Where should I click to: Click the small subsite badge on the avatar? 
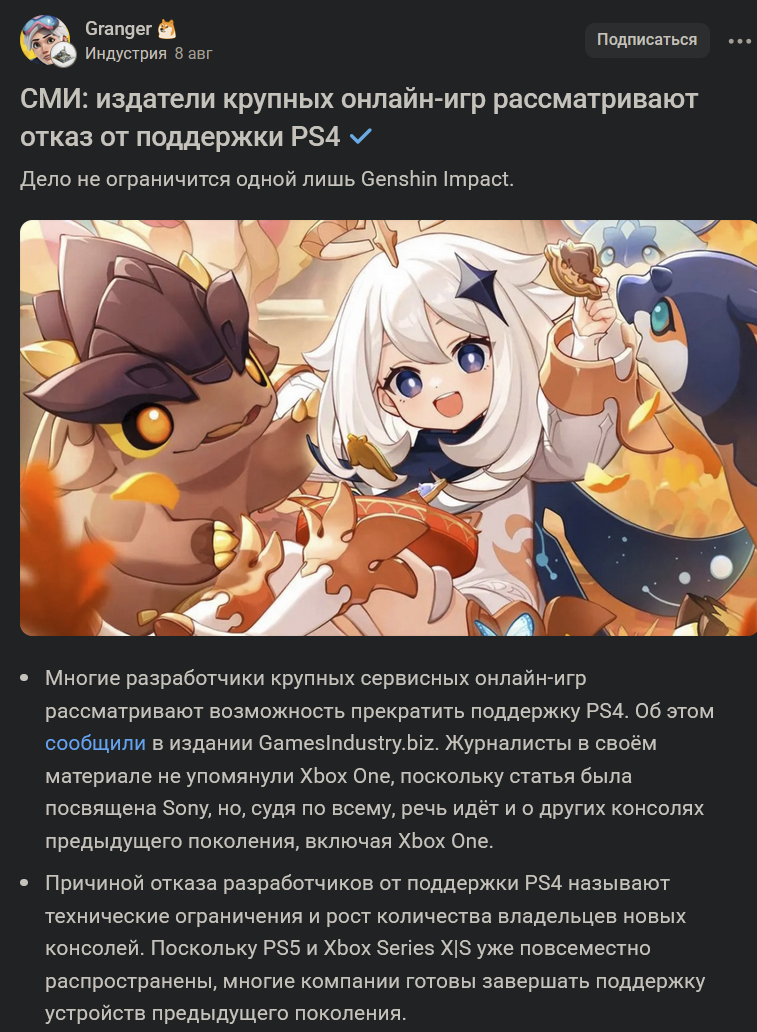click(x=64, y=55)
